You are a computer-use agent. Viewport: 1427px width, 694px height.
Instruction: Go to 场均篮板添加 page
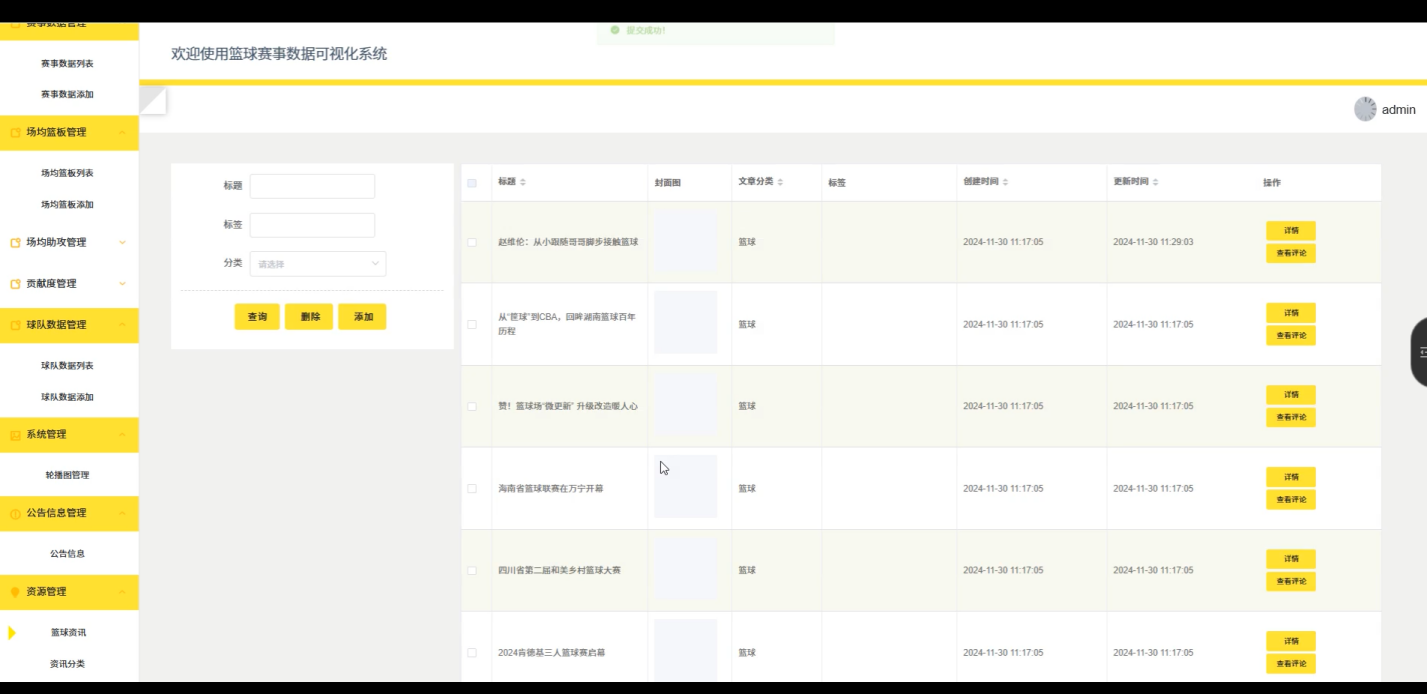point(67,204)
